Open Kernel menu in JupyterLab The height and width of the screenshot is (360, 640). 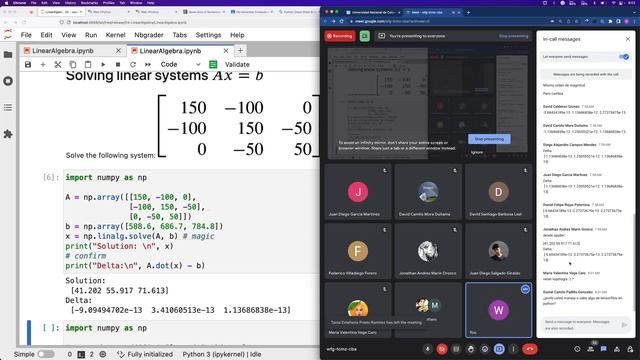pos(116,35)
